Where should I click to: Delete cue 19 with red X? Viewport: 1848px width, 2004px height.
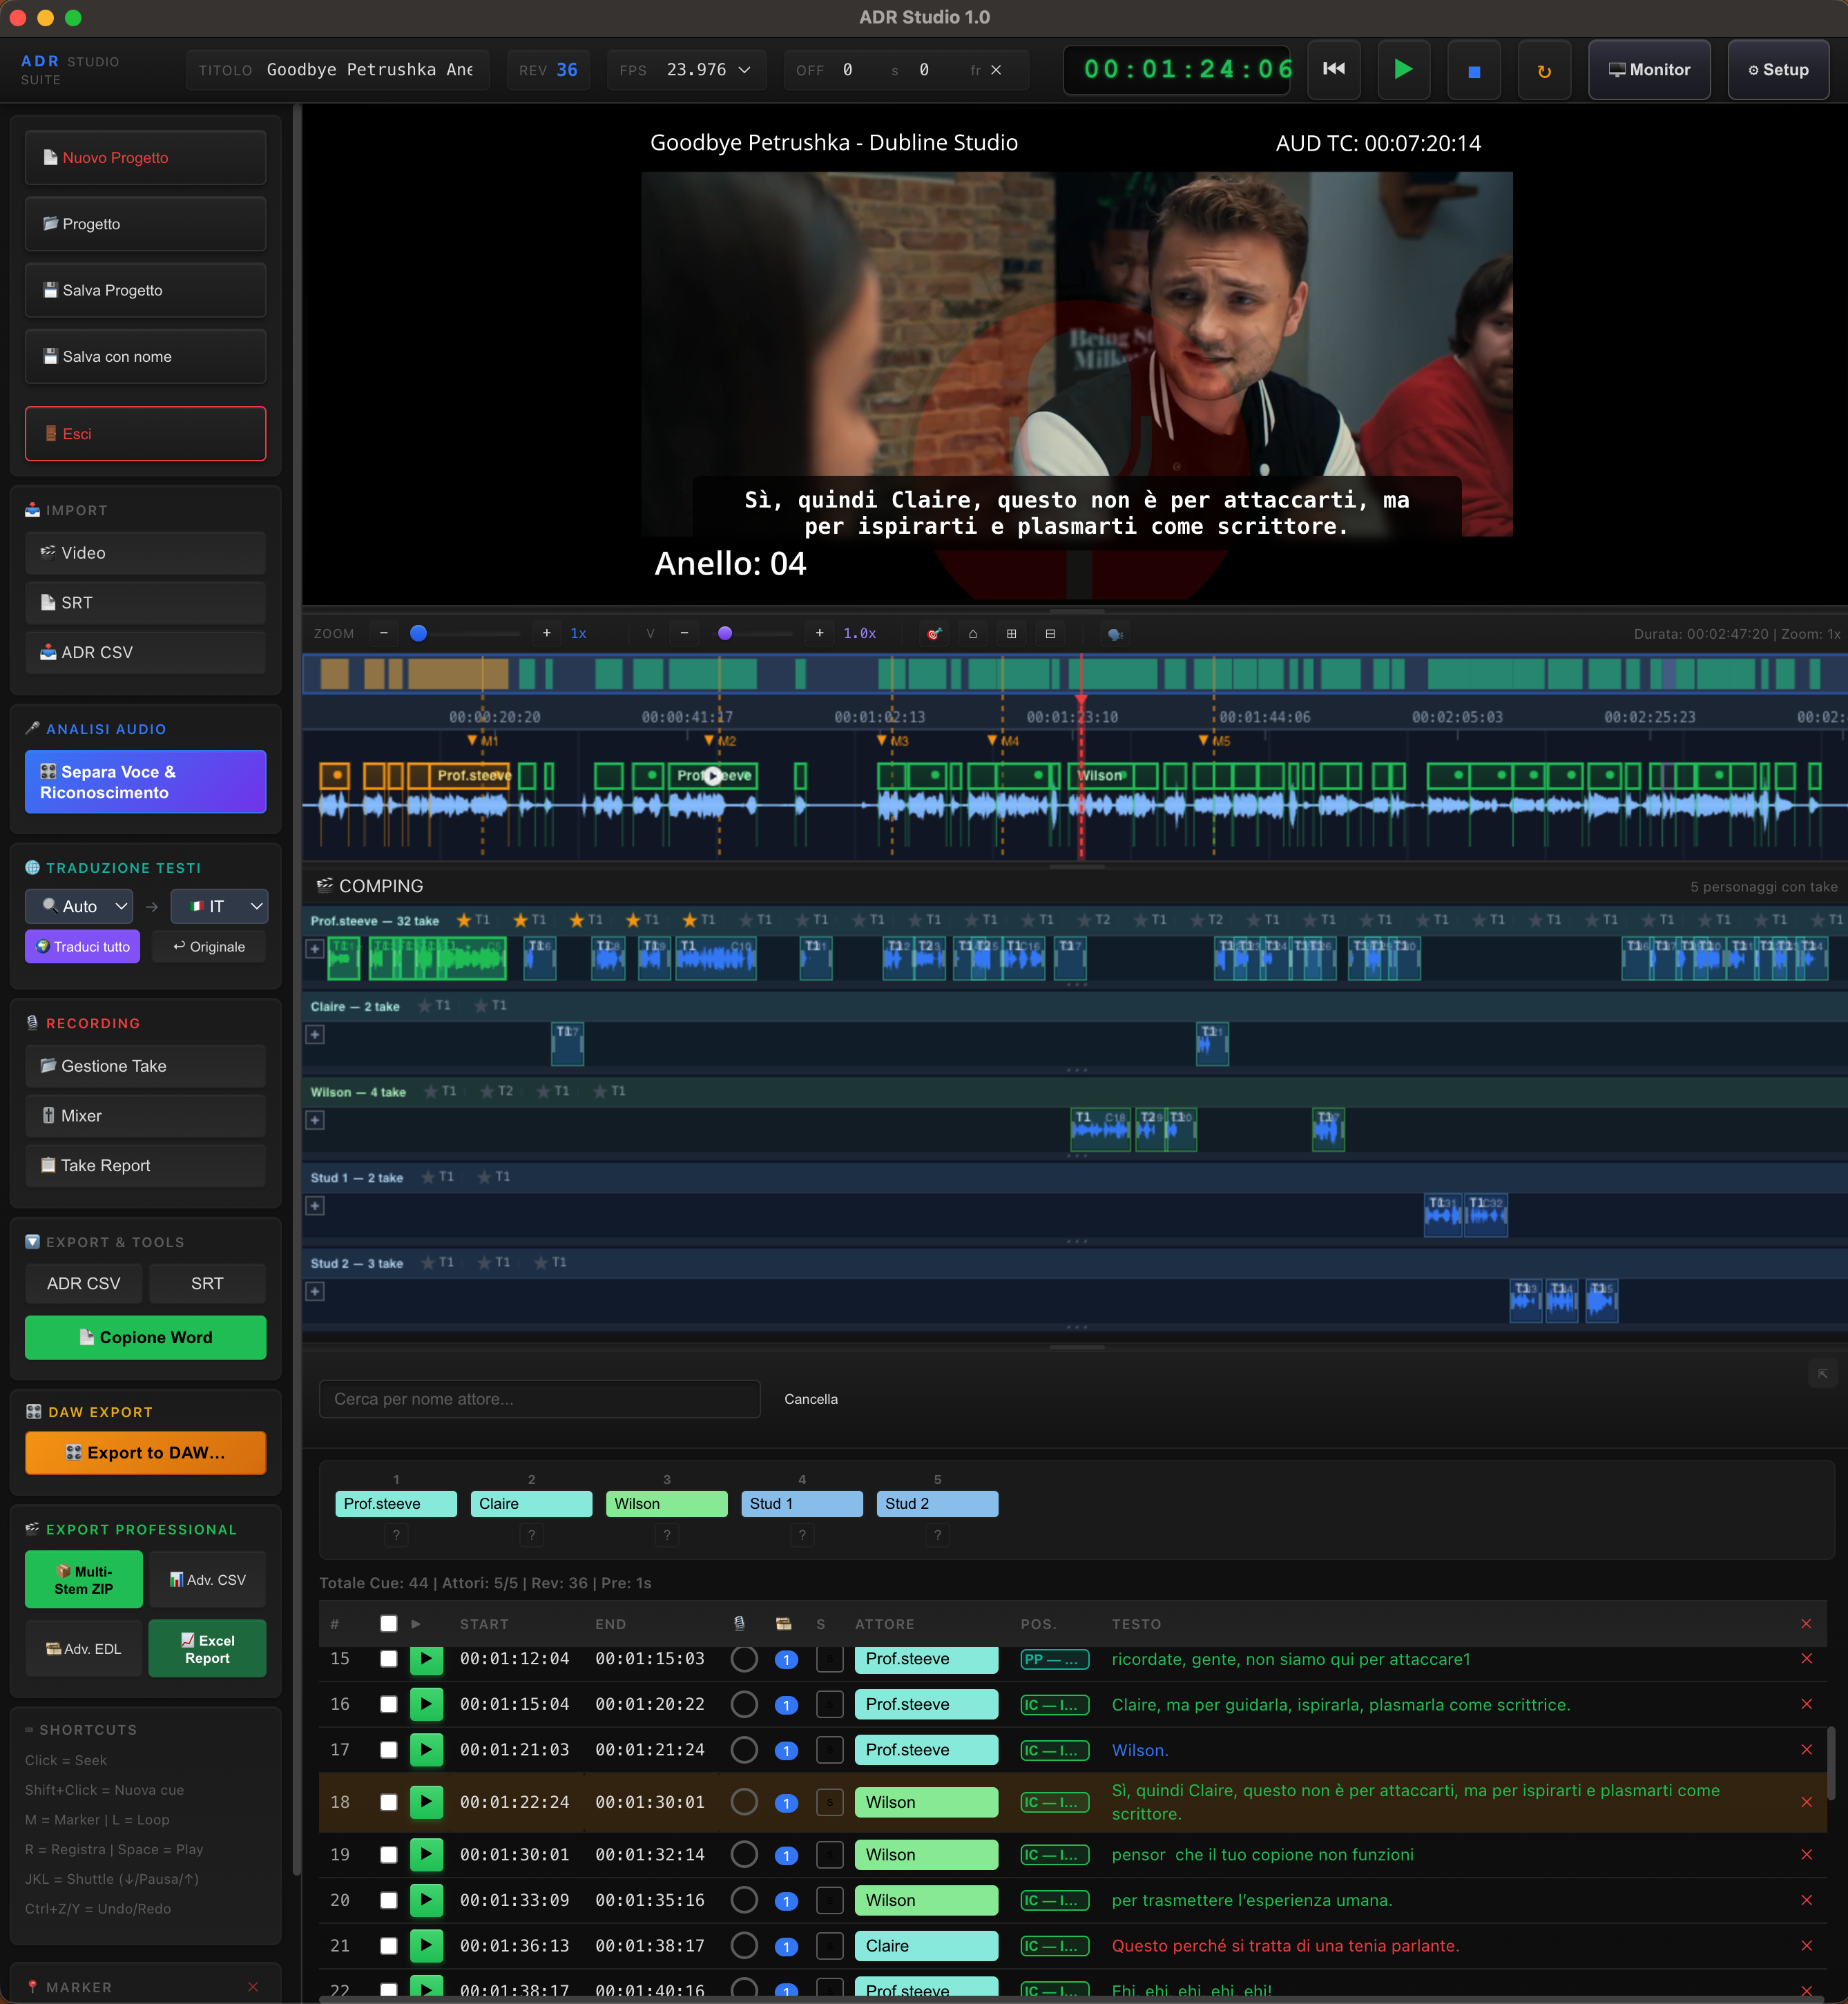tap(1806, 1854)
